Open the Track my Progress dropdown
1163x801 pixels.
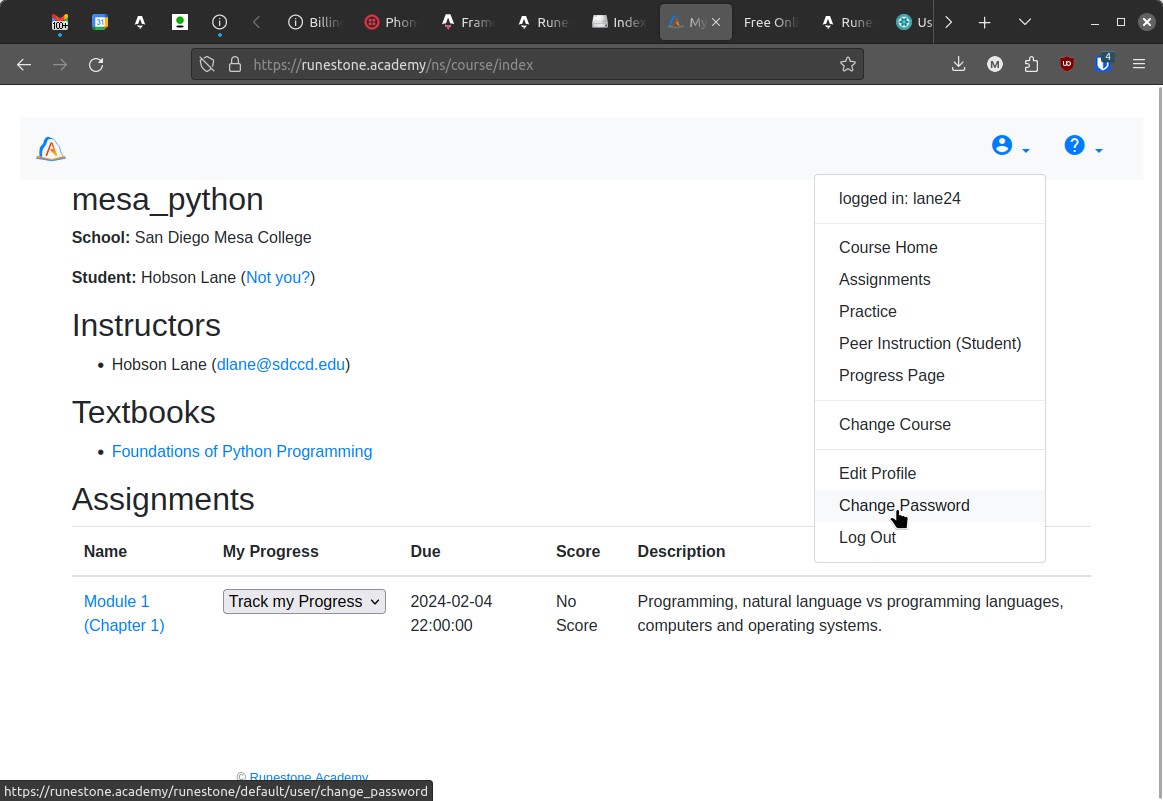click(304, 601)
